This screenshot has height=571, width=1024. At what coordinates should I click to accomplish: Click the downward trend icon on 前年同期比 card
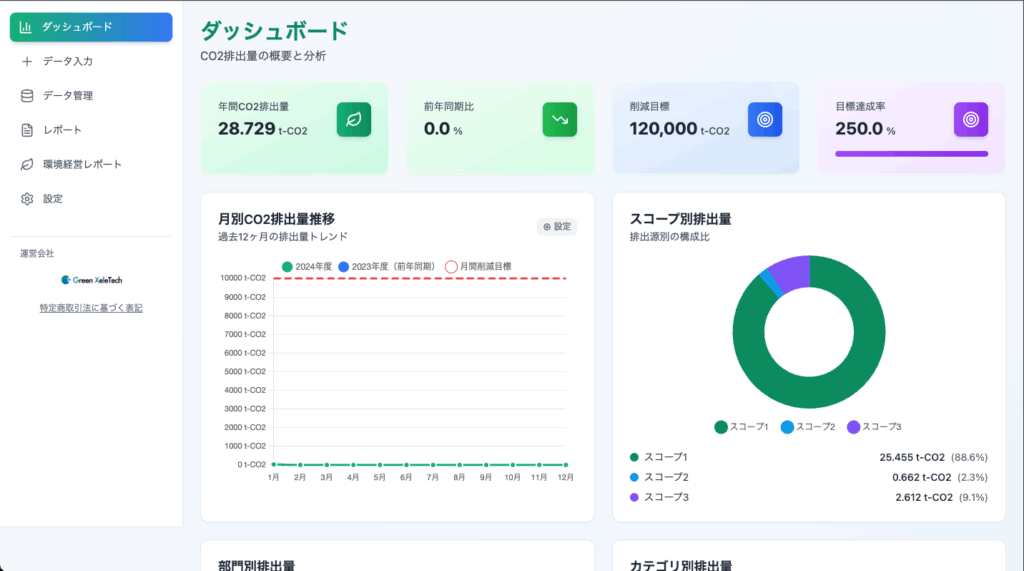[x=559, y=119]
